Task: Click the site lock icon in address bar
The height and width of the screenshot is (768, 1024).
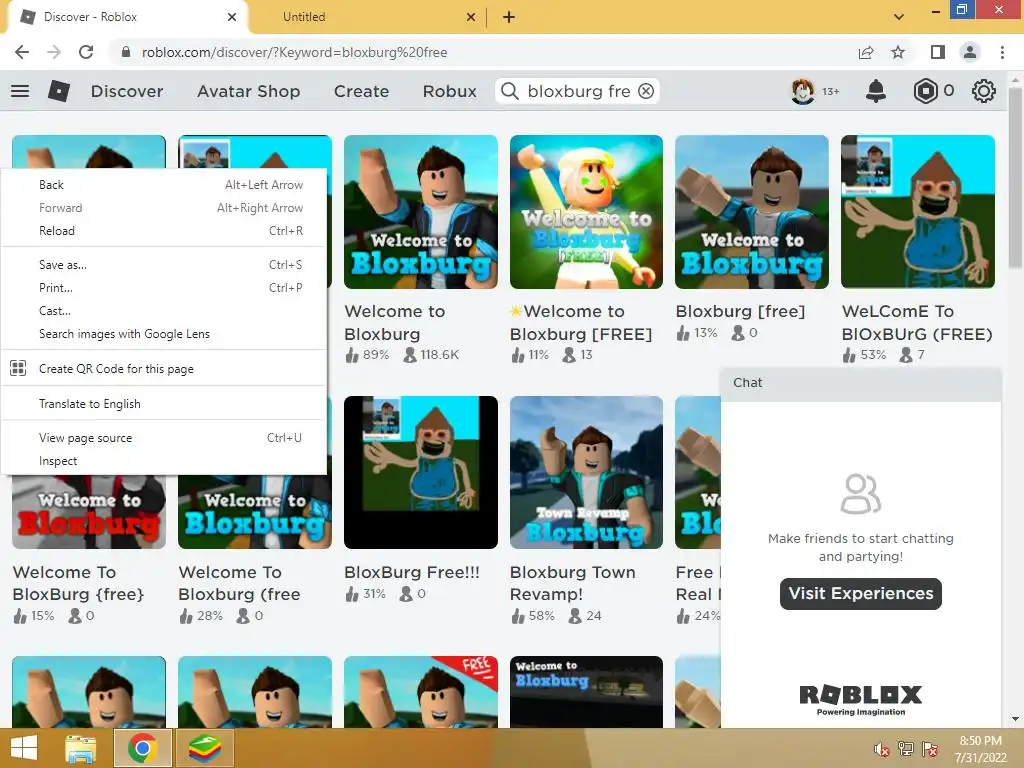Action: (126, 52)
